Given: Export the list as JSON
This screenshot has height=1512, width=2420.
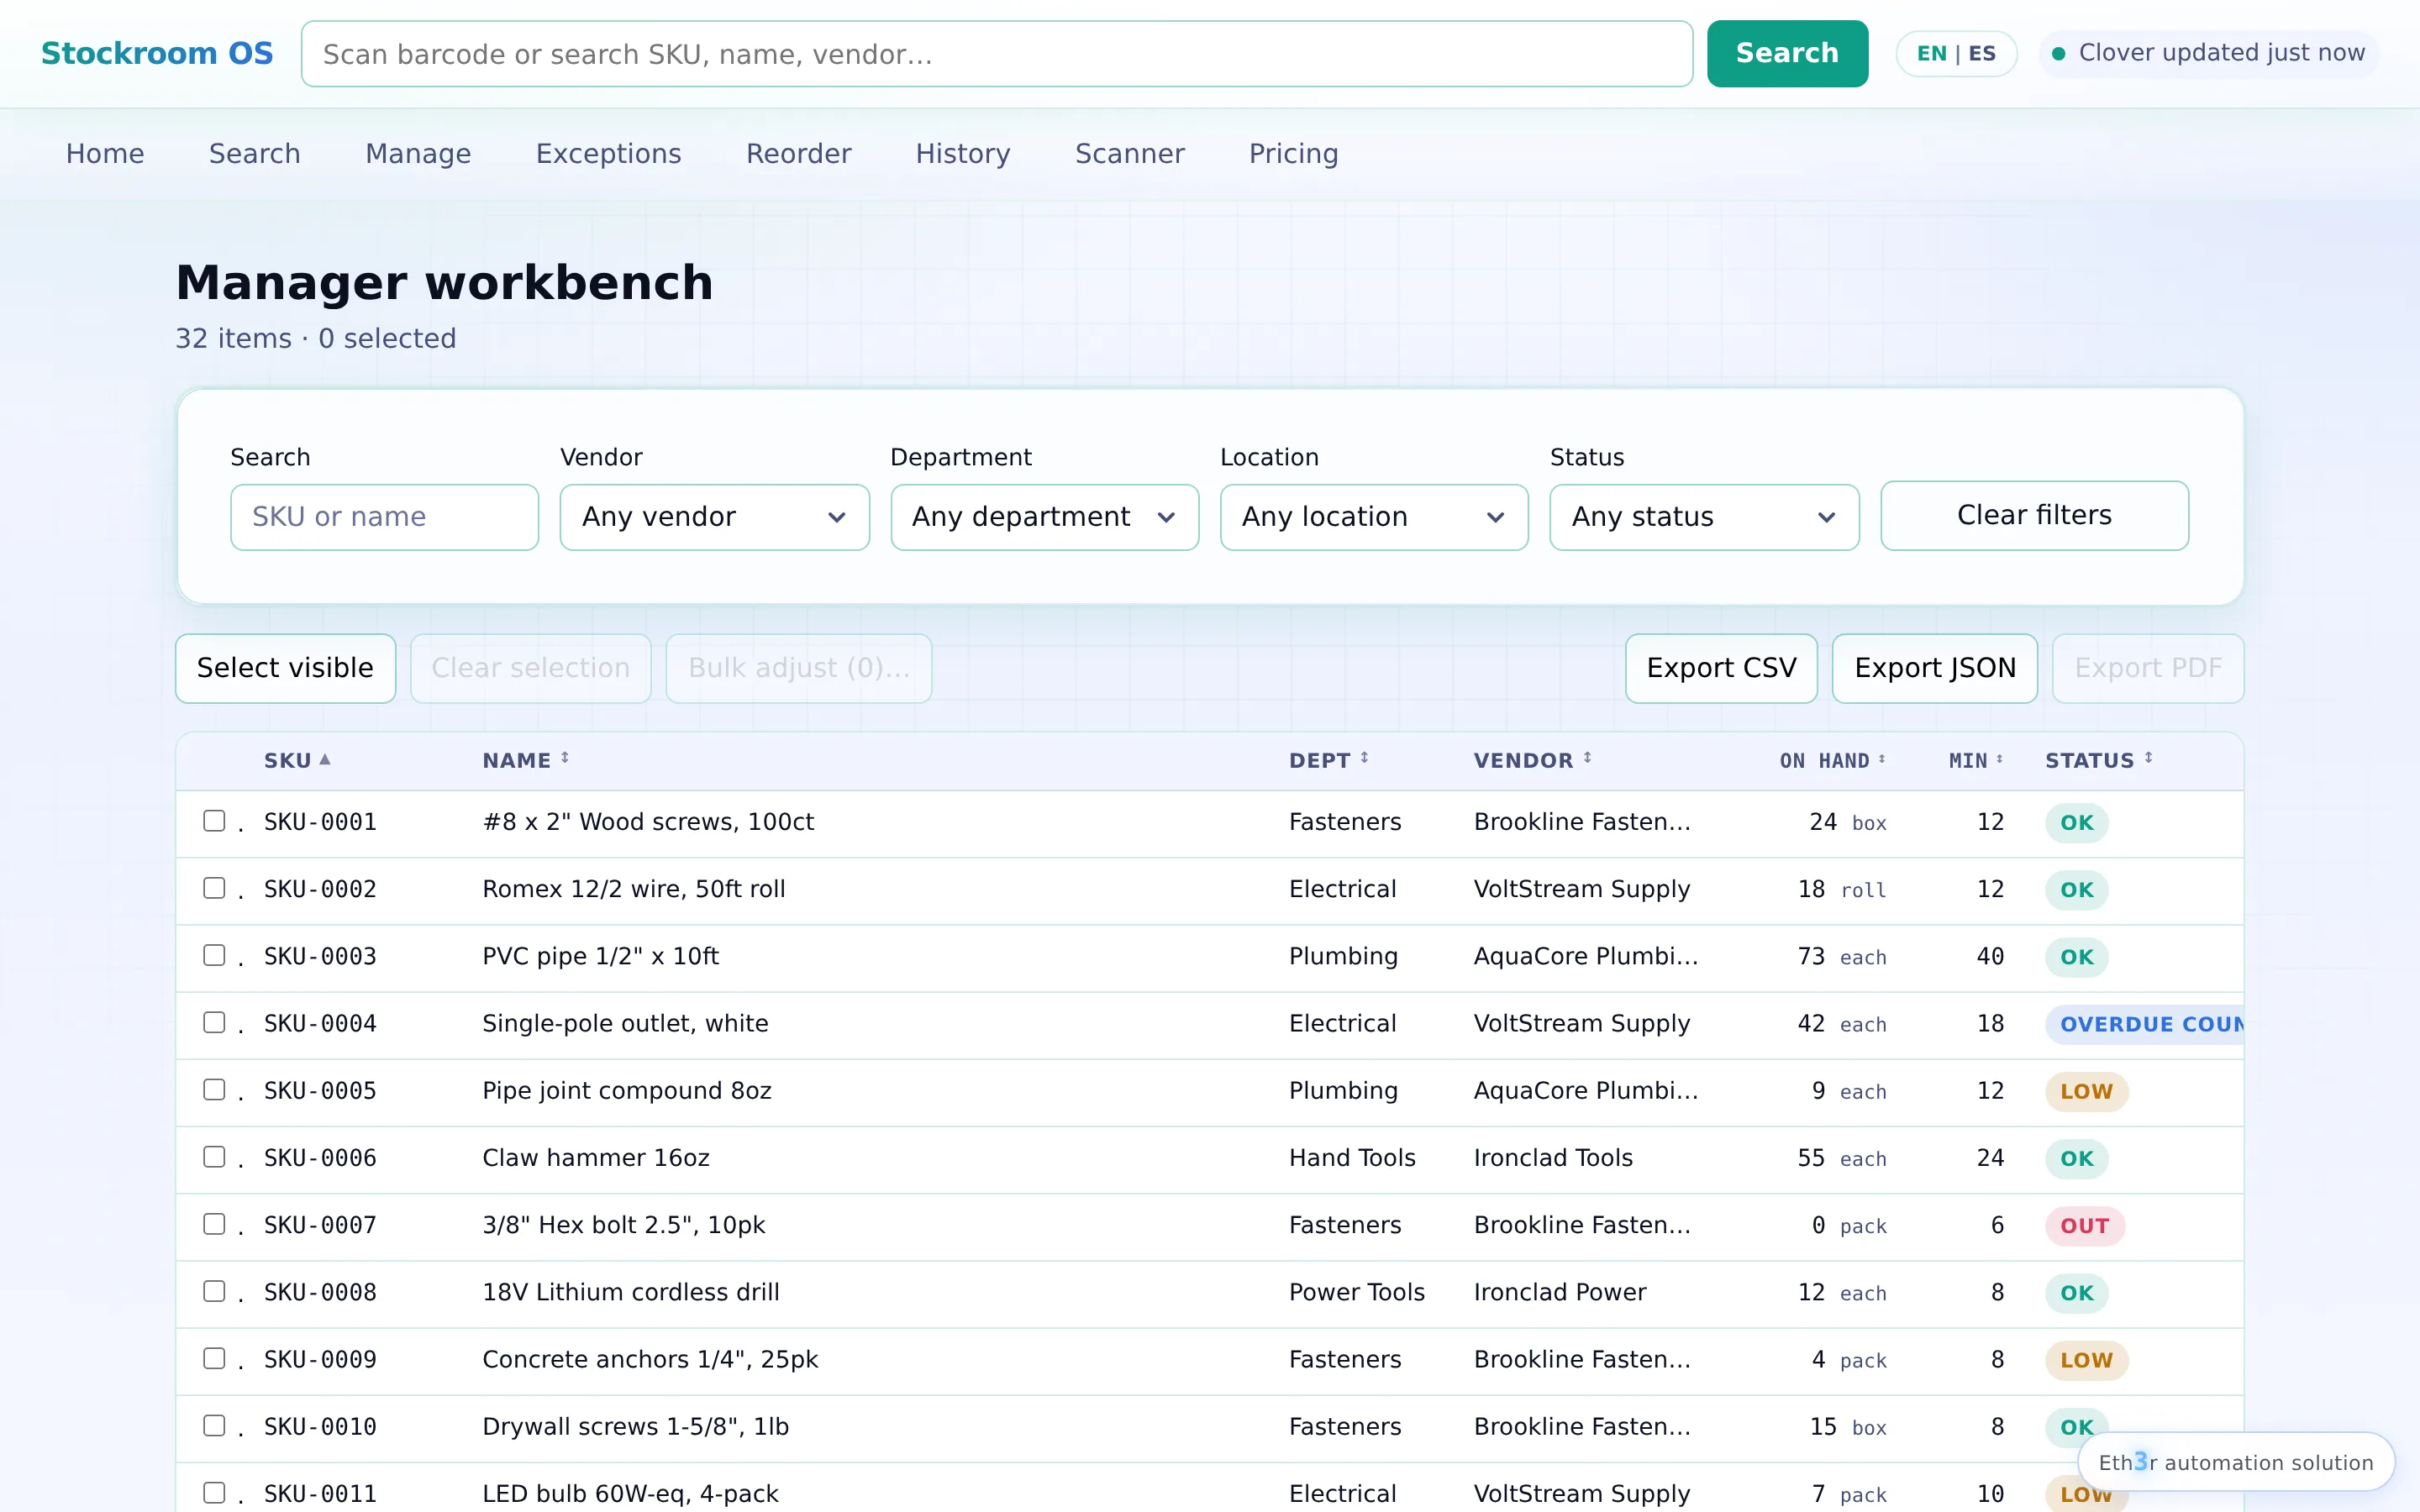Looking at the screenshot, I should point(1934,668).
